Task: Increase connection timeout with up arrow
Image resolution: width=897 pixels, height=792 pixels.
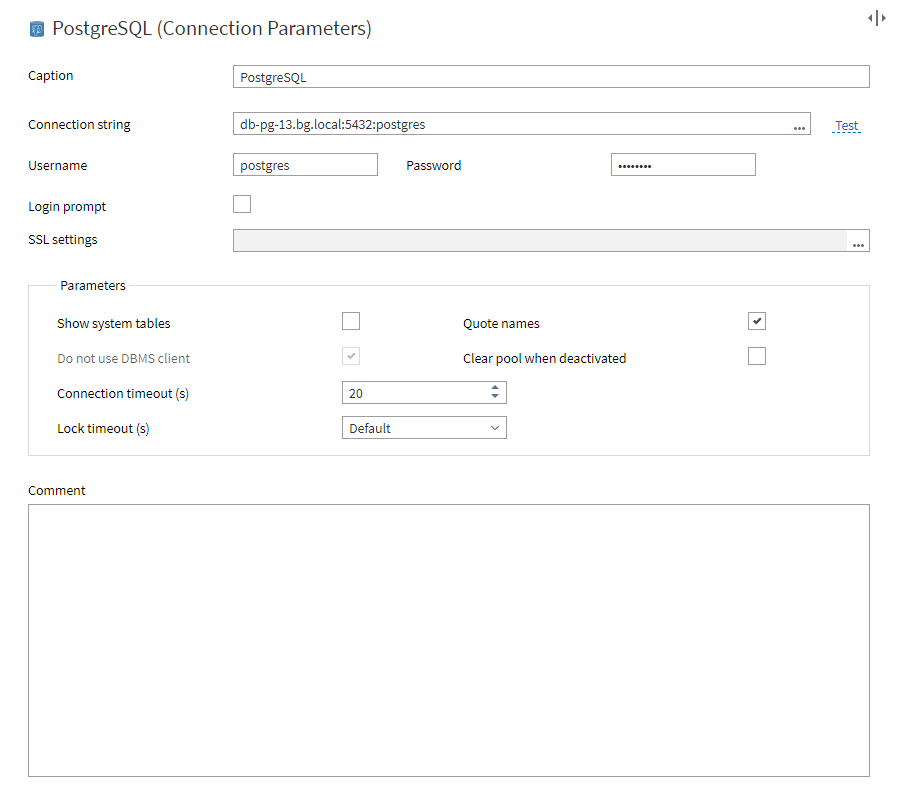Action: click(495, 387)
